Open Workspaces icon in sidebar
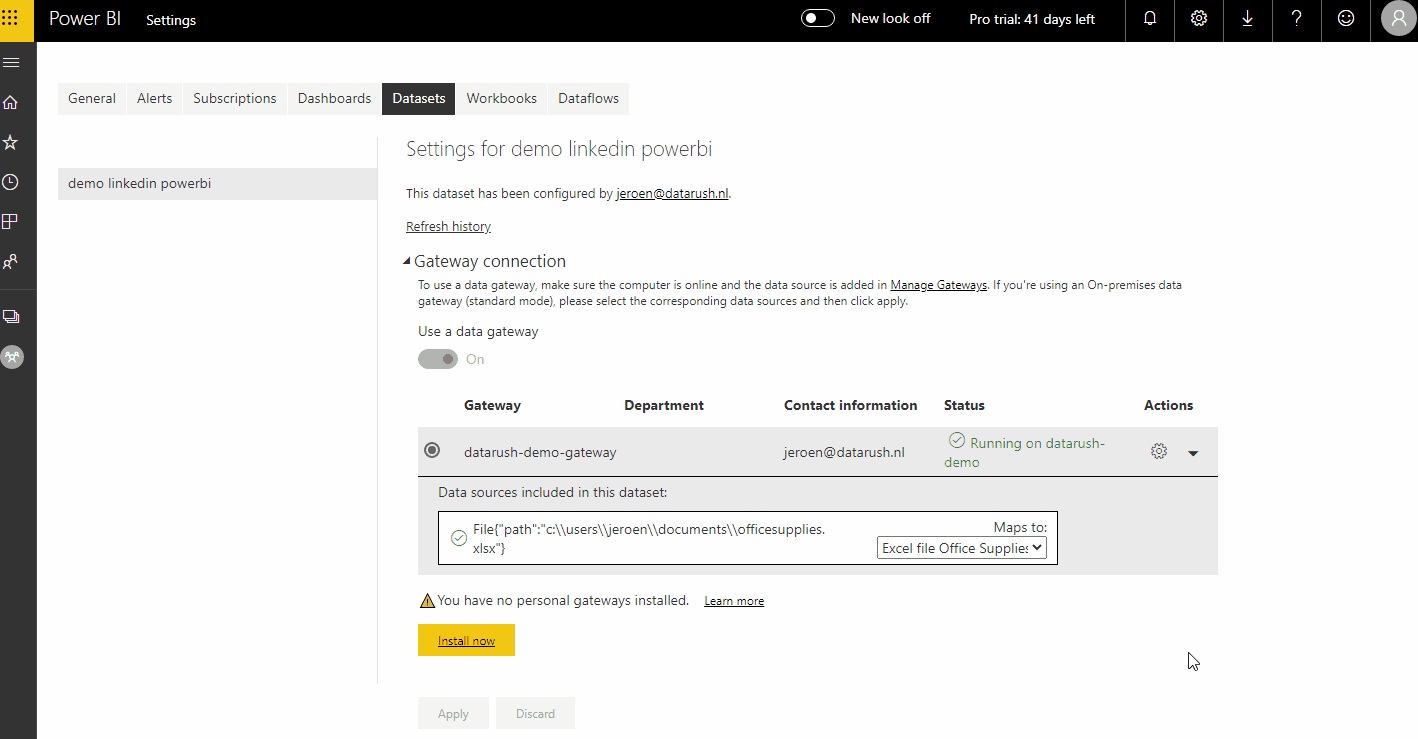This screenshot has width=1418, height=739. 11,316
